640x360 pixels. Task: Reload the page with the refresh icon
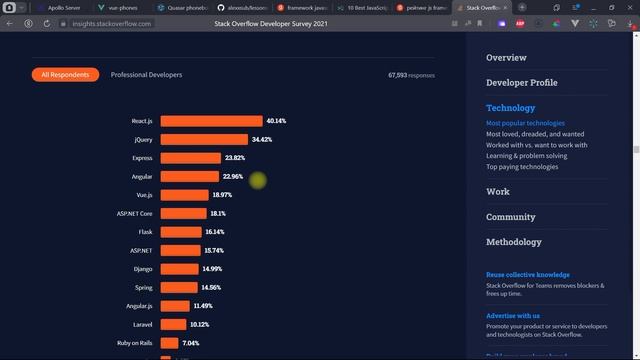click(x=47, y=24)
